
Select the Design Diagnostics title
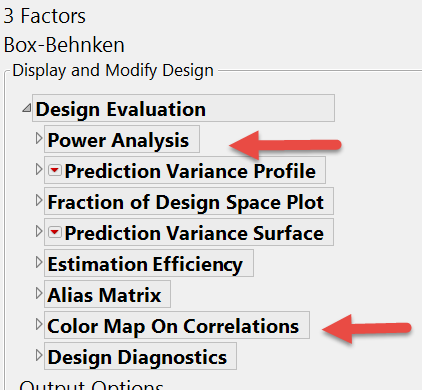coord(137,357)
